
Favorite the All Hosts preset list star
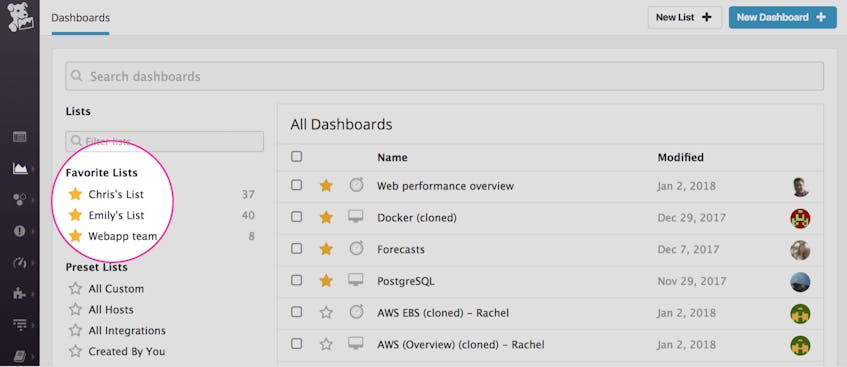(75, 310)
